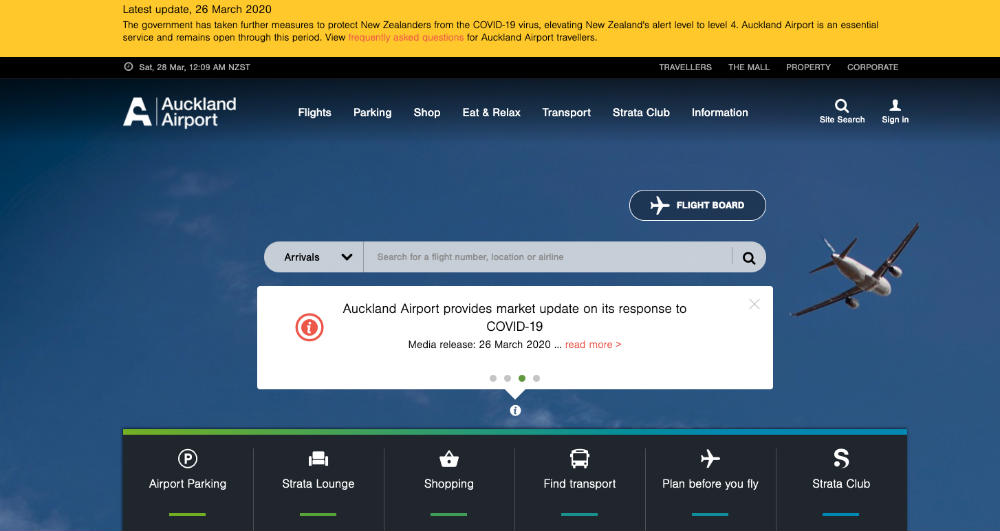1000x531 pixels.
Task: Open the Eat & Relax menu
Action: click(x=491, y=112)
